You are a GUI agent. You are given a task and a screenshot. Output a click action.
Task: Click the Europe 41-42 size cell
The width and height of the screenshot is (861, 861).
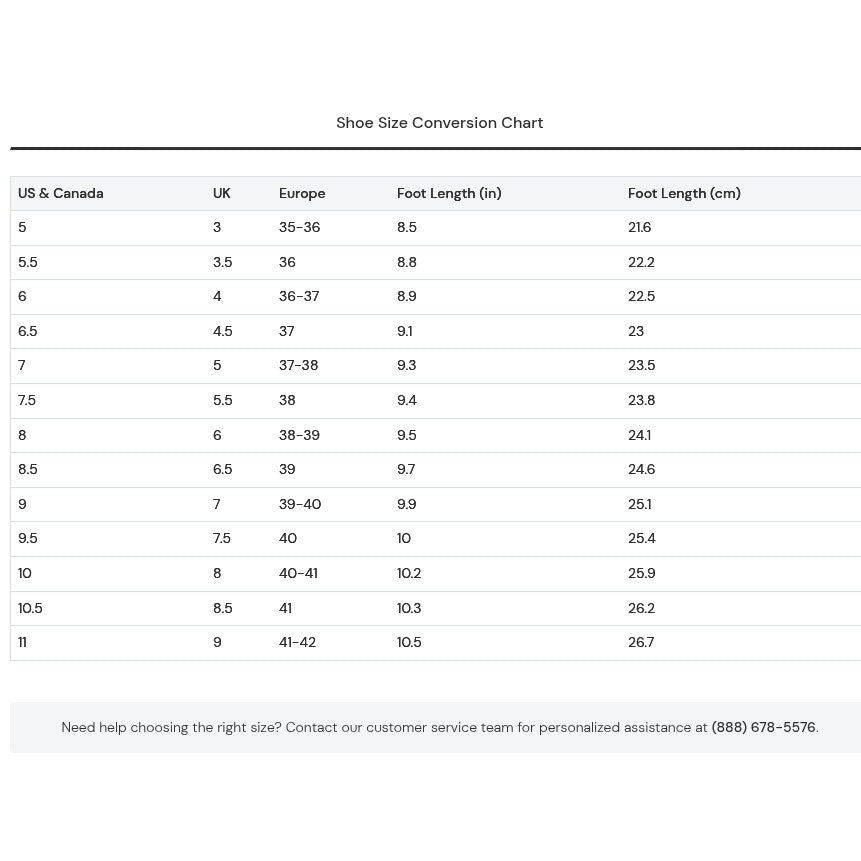click(x=297, y=642)
